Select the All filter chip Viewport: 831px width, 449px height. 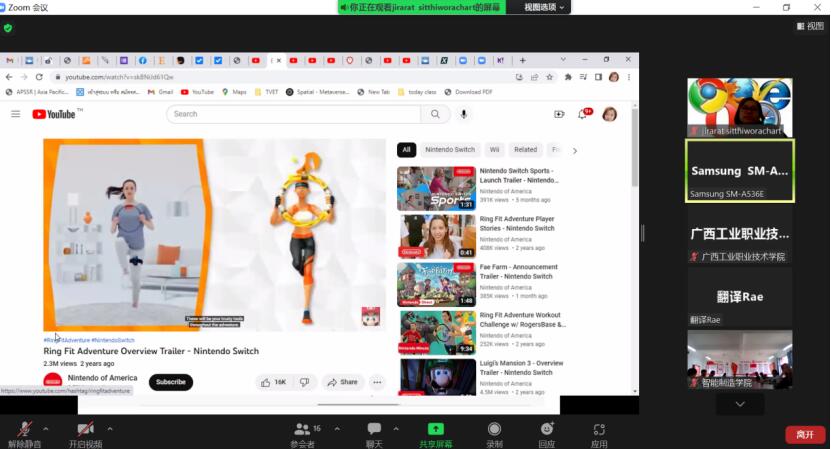(x=406, y=149)
